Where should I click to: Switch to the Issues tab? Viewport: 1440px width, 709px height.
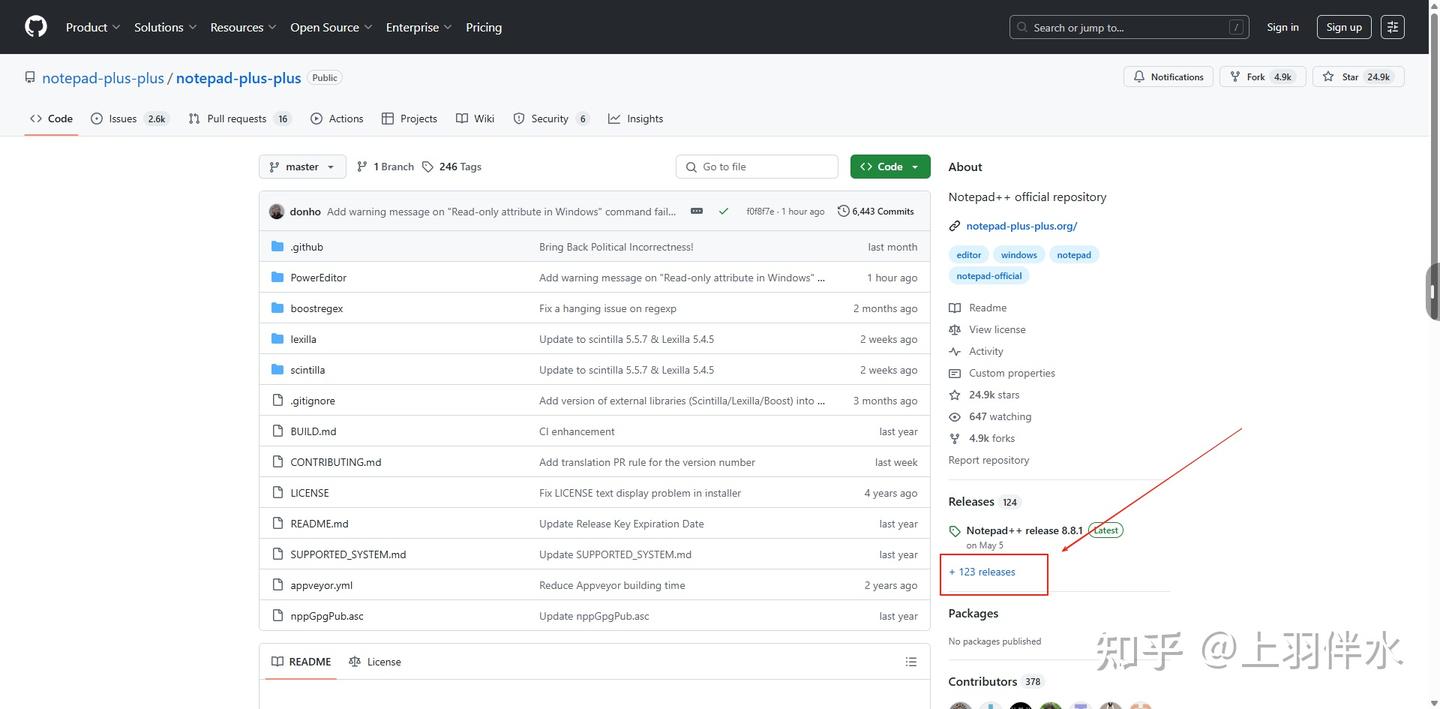[123, 119]
